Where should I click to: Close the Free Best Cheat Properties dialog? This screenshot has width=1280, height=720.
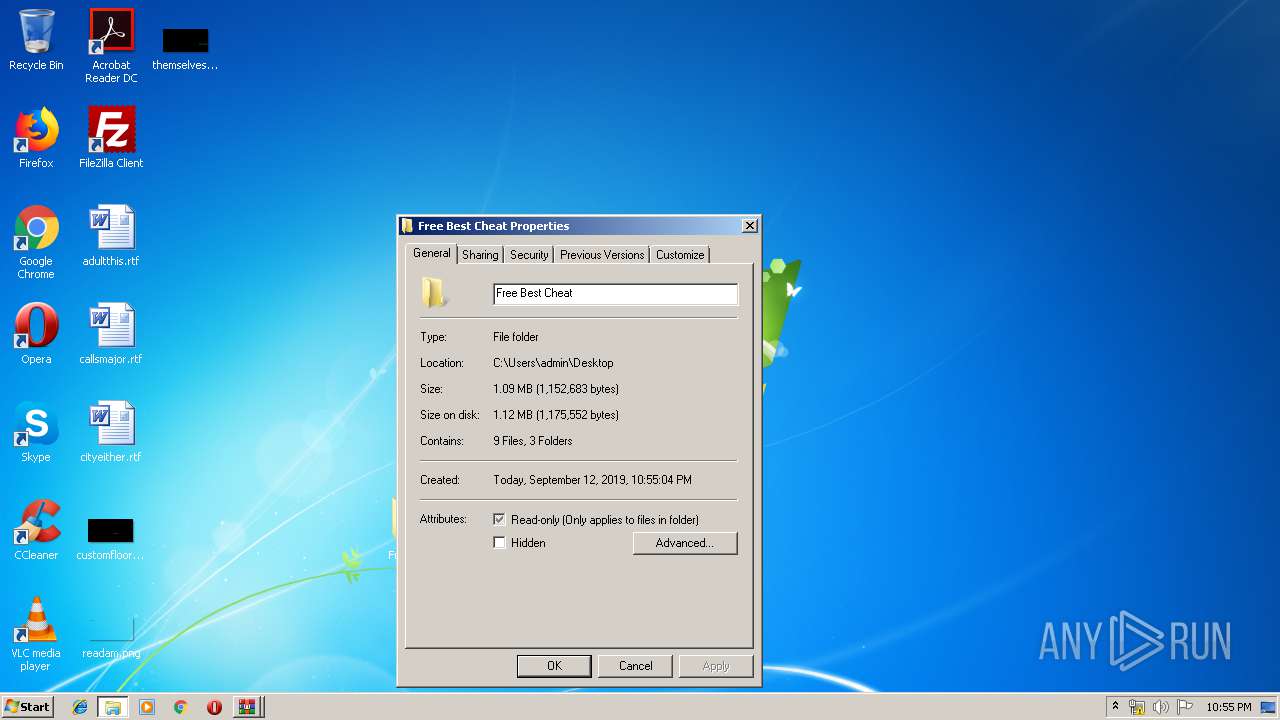coord(750,226)
